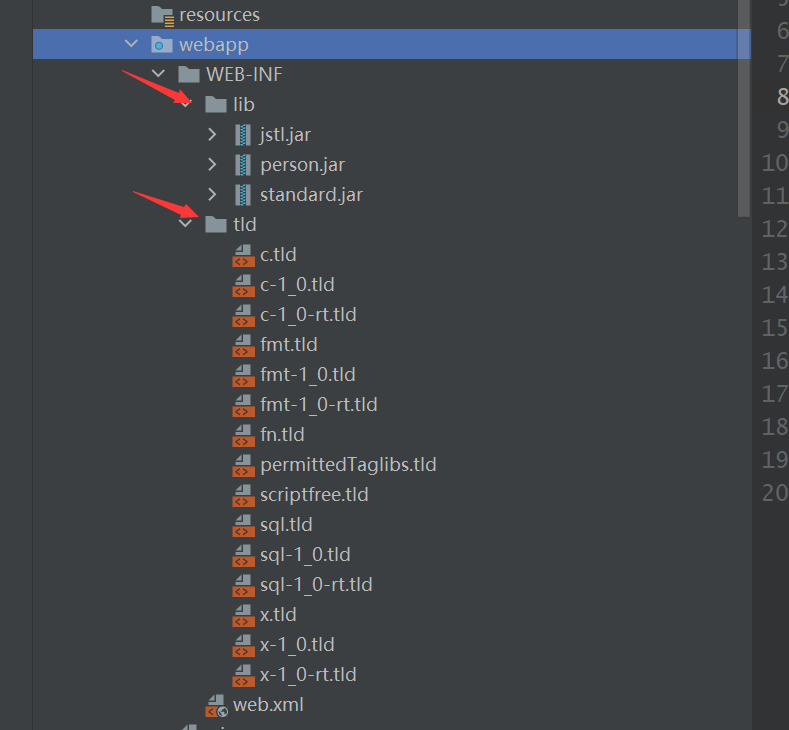This screenshot has width=789, height=730.
Task: Select fmt-1_0.tld file
Action: tap(308, 375)
